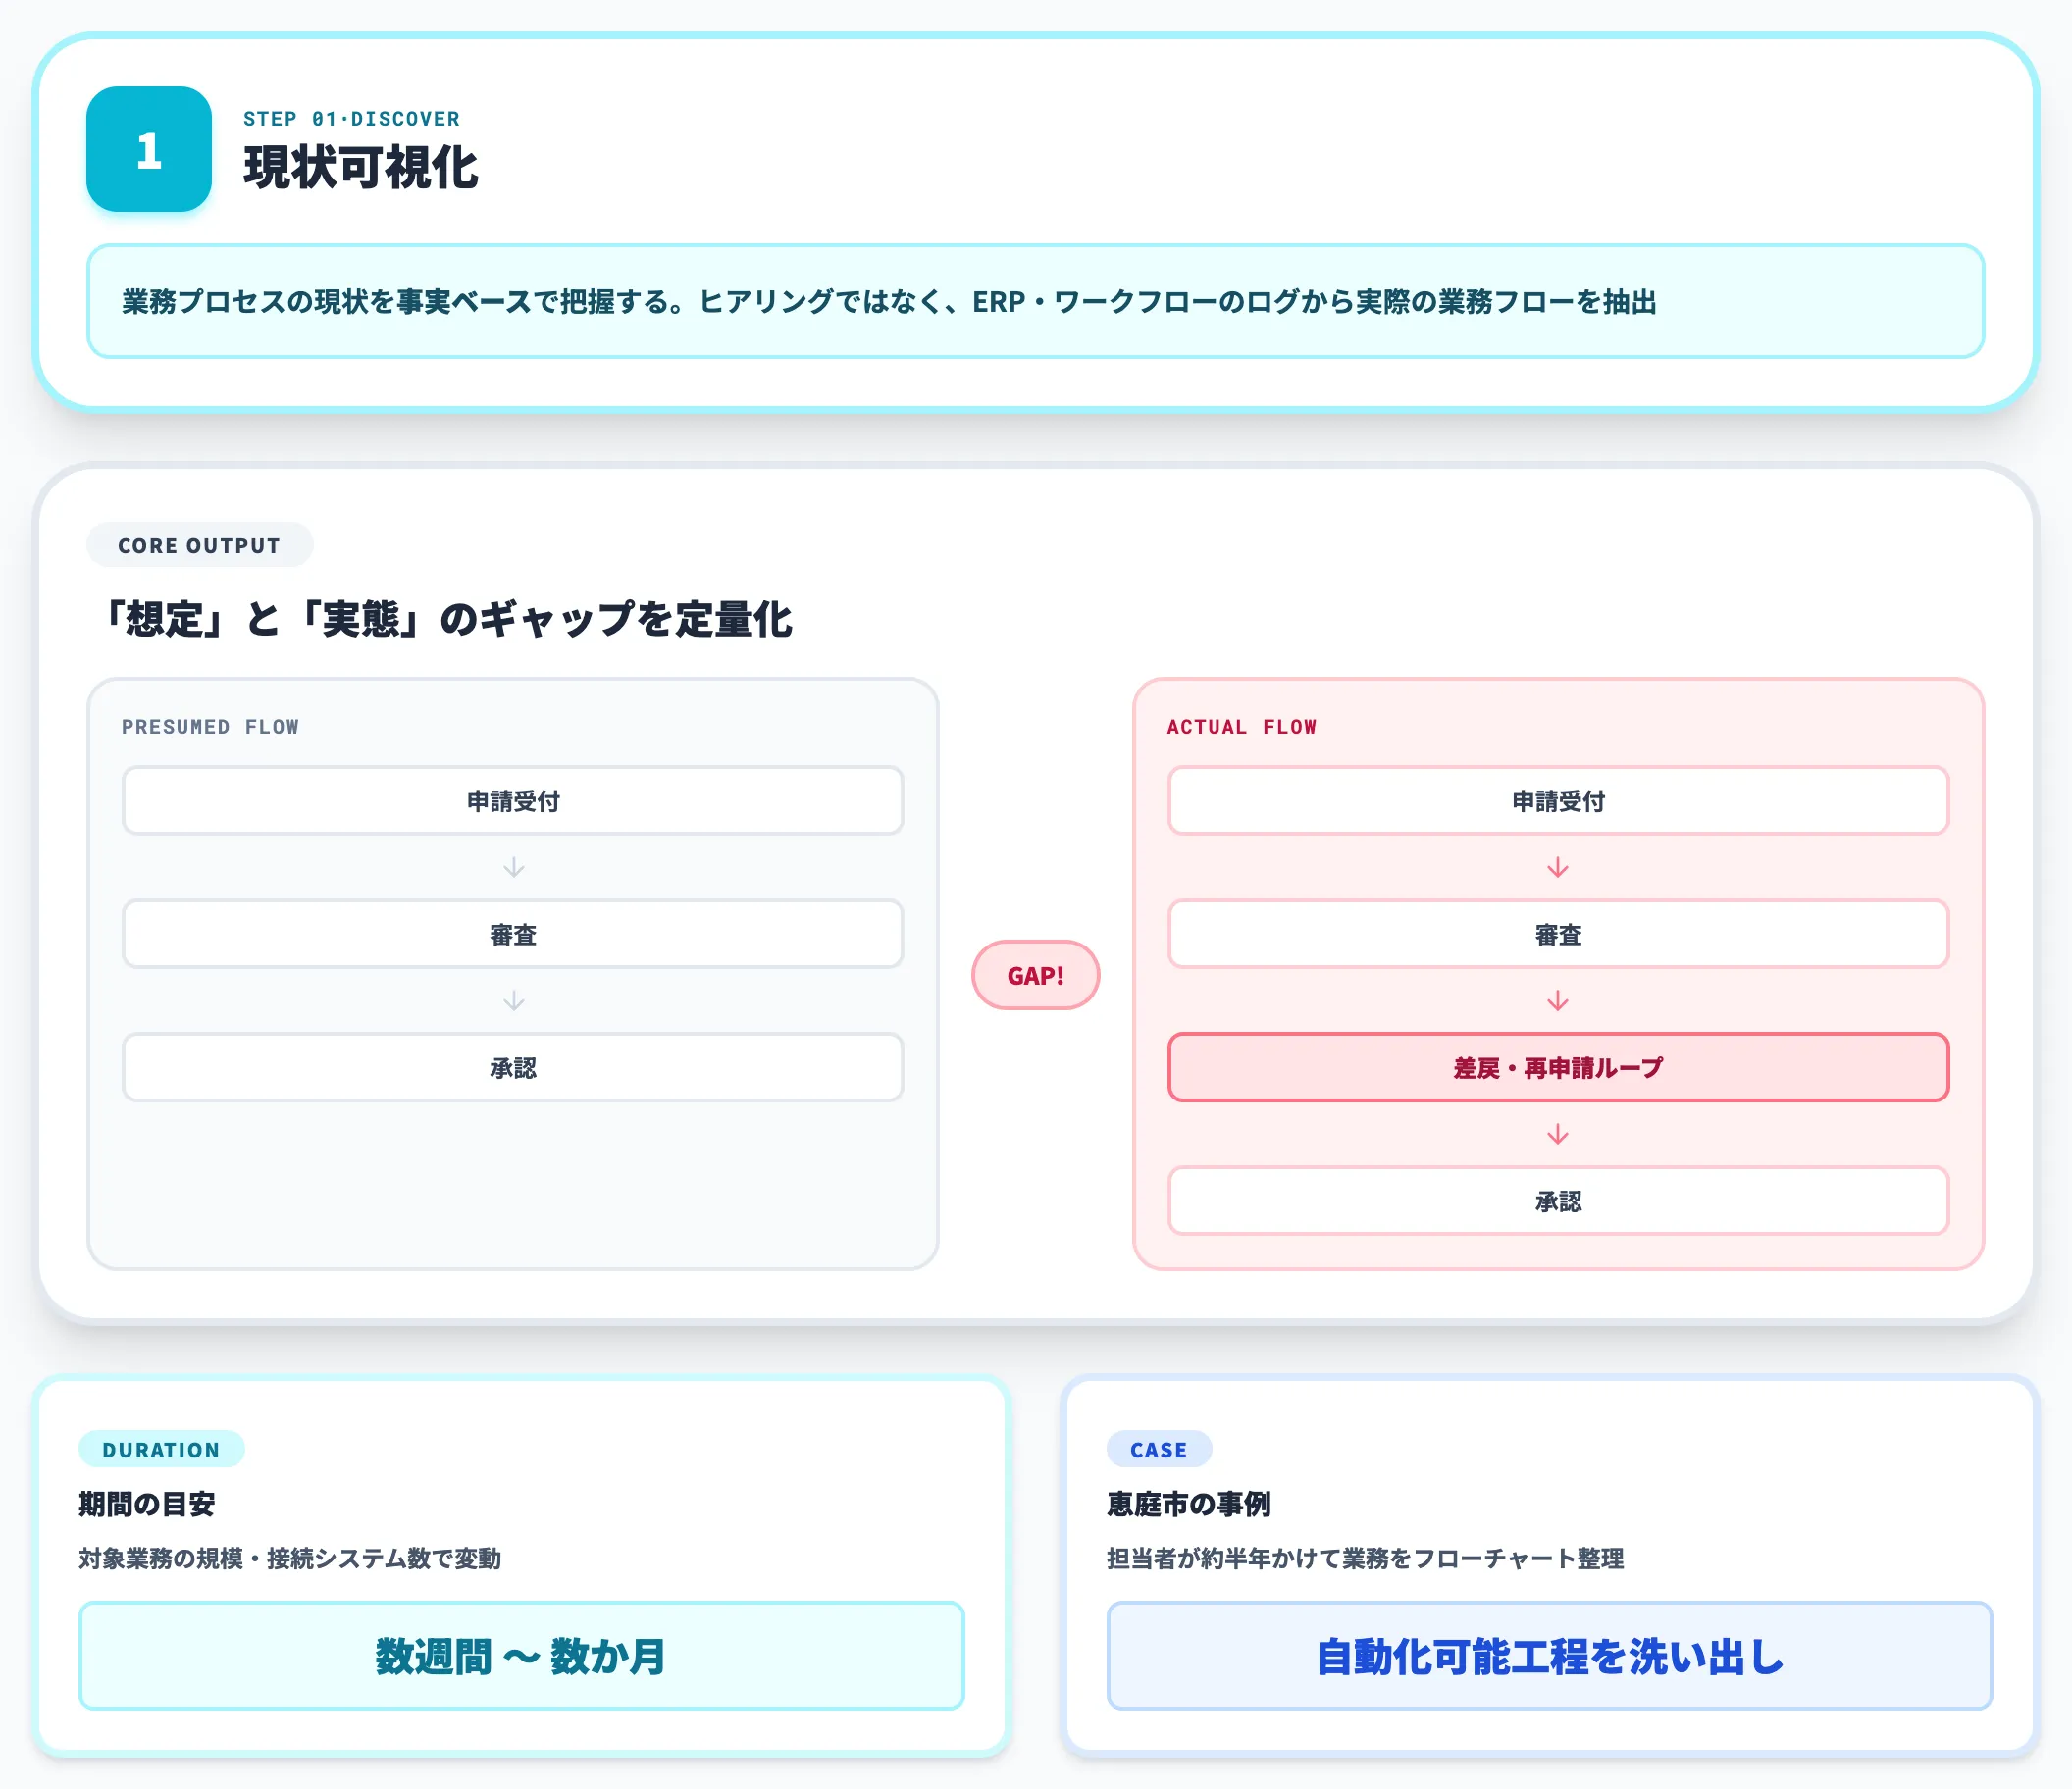Click the red arrow below 差戻・再申請ループ
Image resolution: width=2072 pixels, height=1789 pixels.
pos(1558,1134)
